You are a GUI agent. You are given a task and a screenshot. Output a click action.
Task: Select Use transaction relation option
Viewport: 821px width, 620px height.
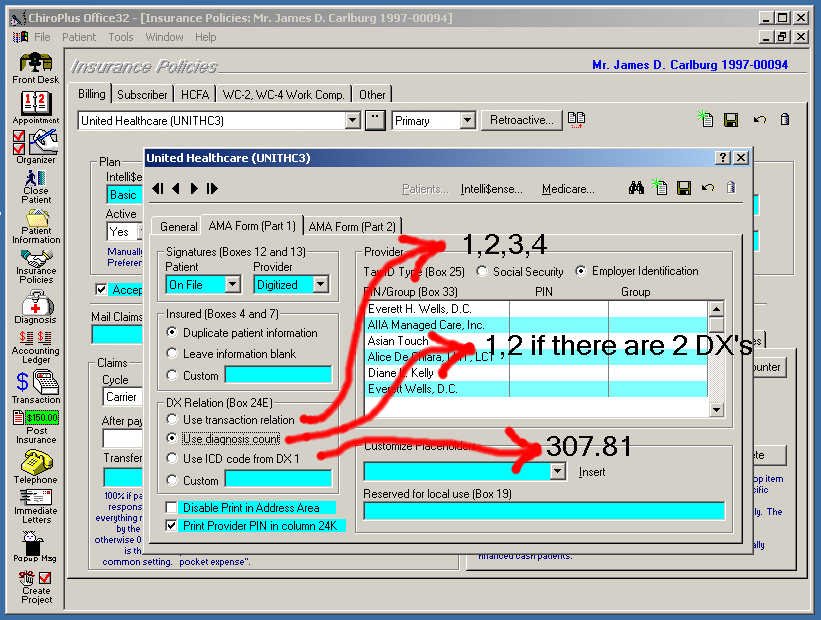click(172, 419)
